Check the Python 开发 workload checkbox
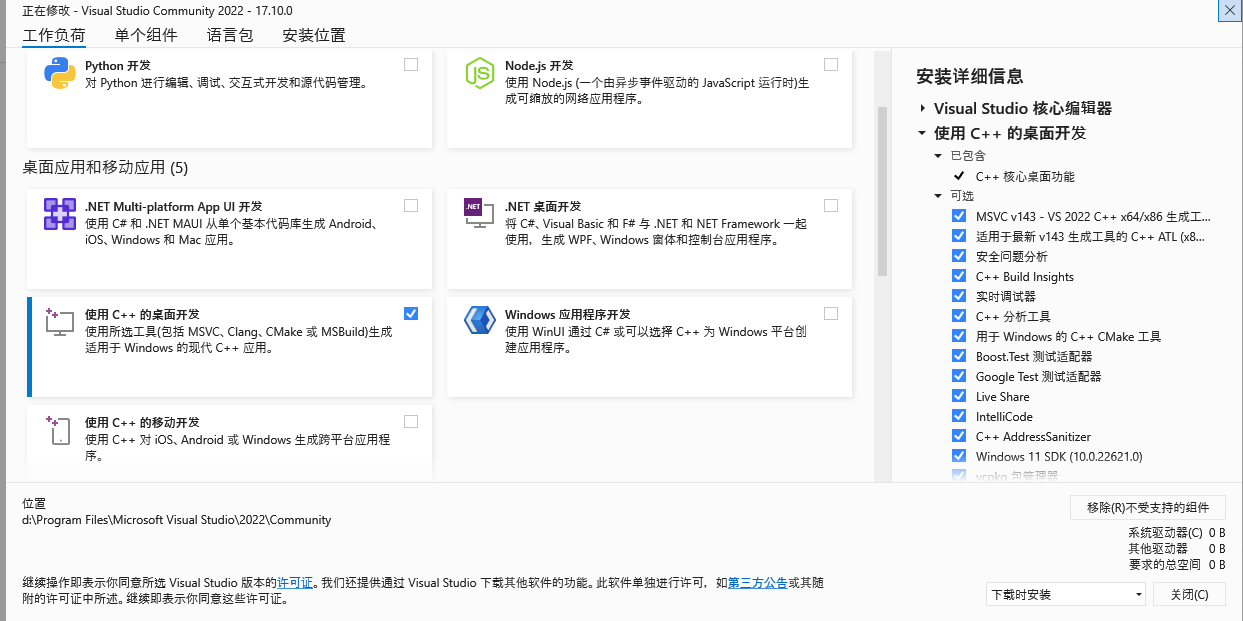 [x=411, y=64]
